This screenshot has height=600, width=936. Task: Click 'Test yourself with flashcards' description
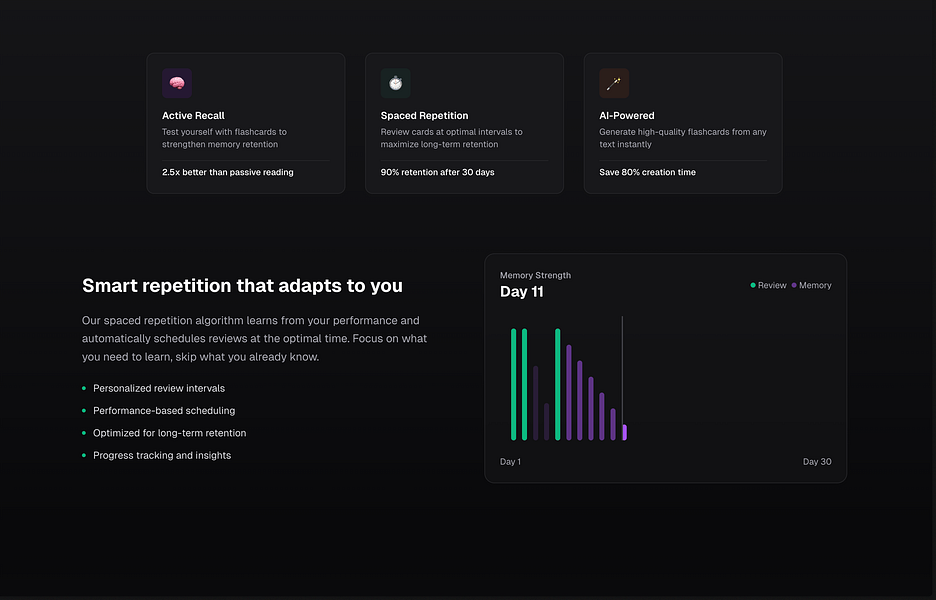(224, 138)
